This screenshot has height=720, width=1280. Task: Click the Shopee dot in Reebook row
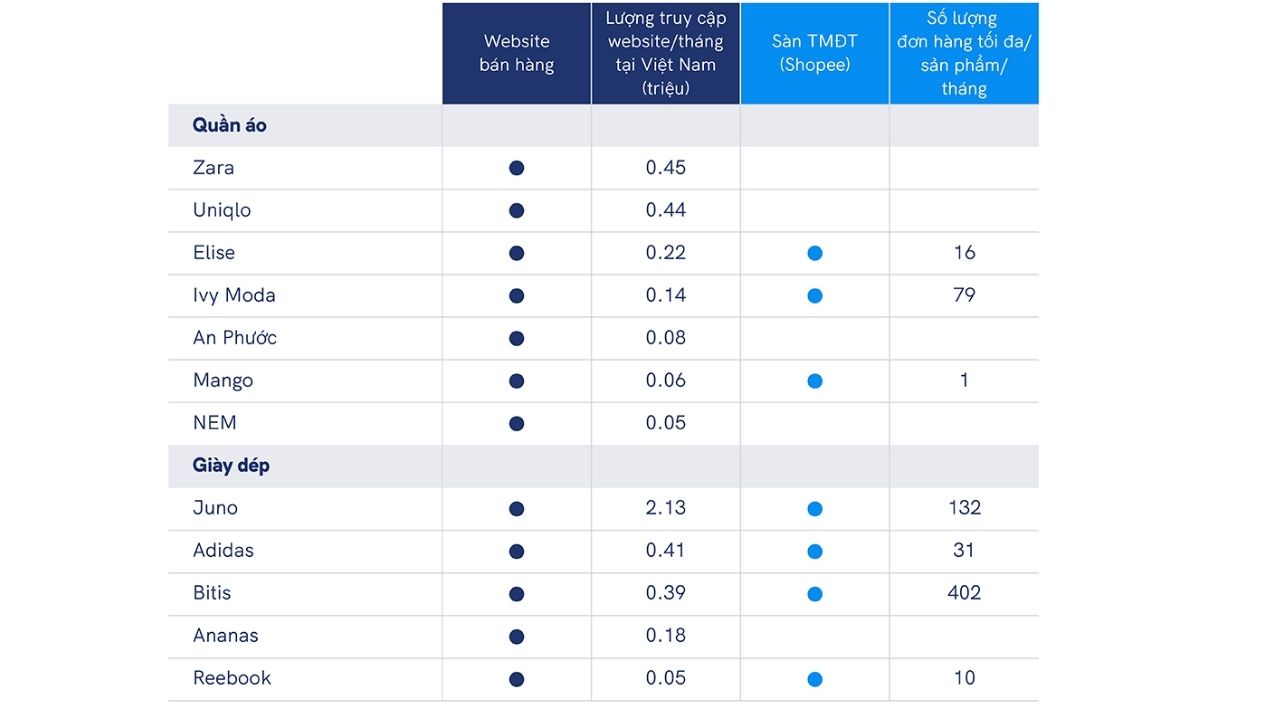(x=815, y=679)
